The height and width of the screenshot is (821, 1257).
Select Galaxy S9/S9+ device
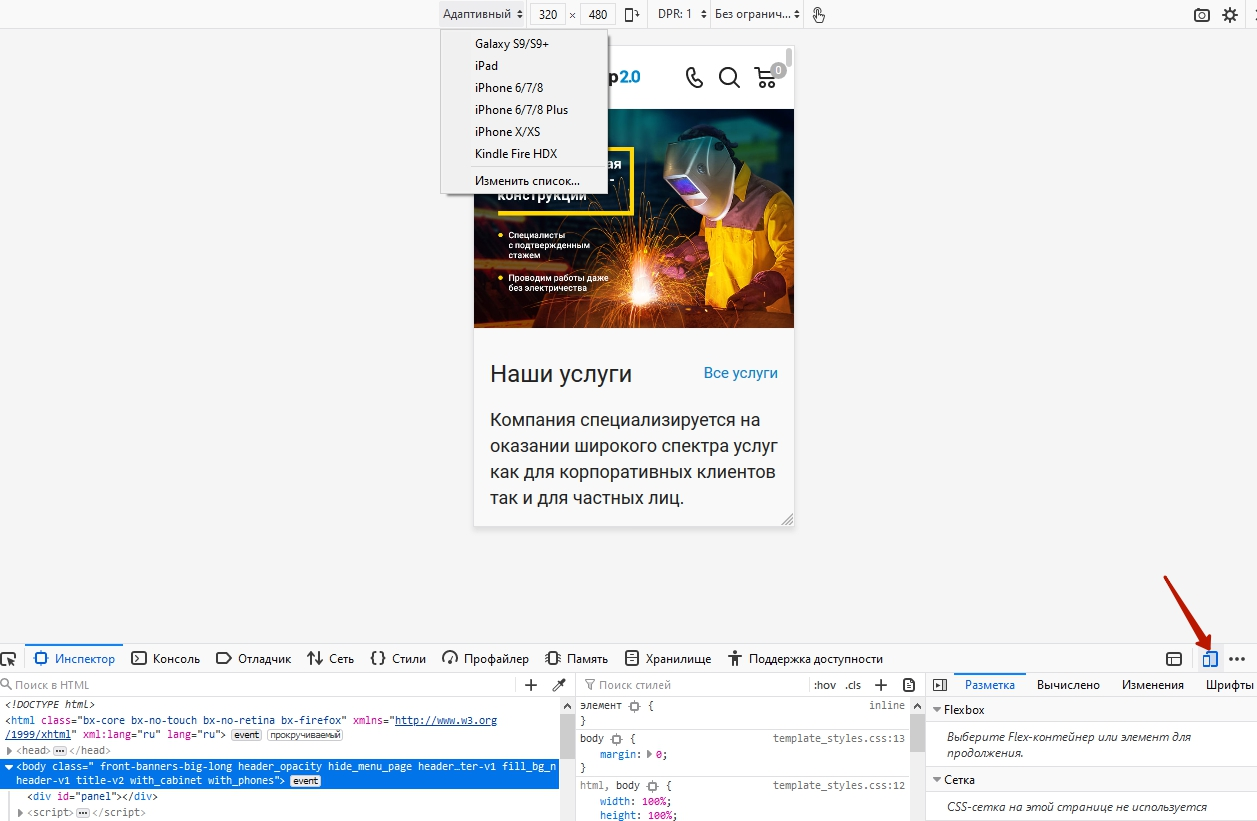524,44
